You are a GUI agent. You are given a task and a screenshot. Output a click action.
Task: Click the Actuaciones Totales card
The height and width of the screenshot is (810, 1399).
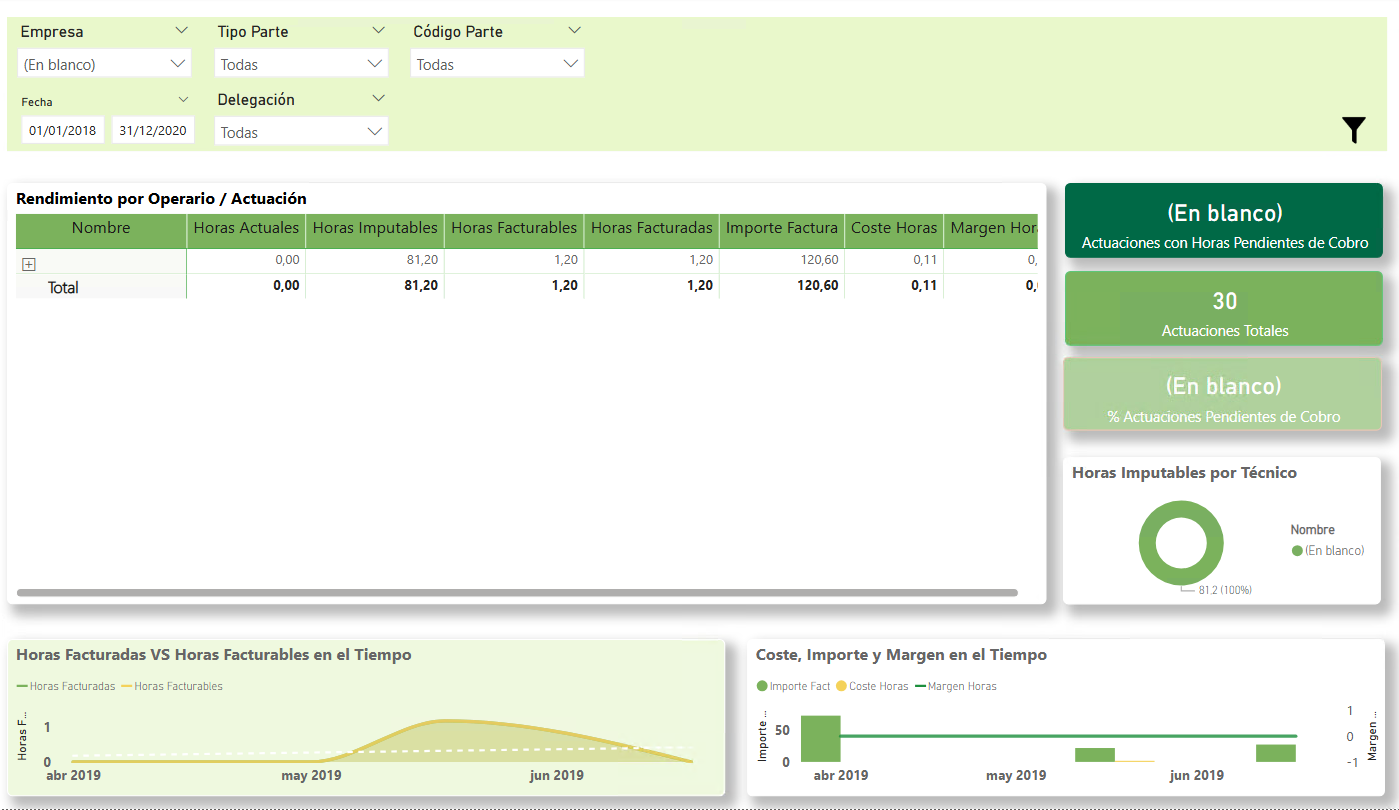[x=1223, y=308]
